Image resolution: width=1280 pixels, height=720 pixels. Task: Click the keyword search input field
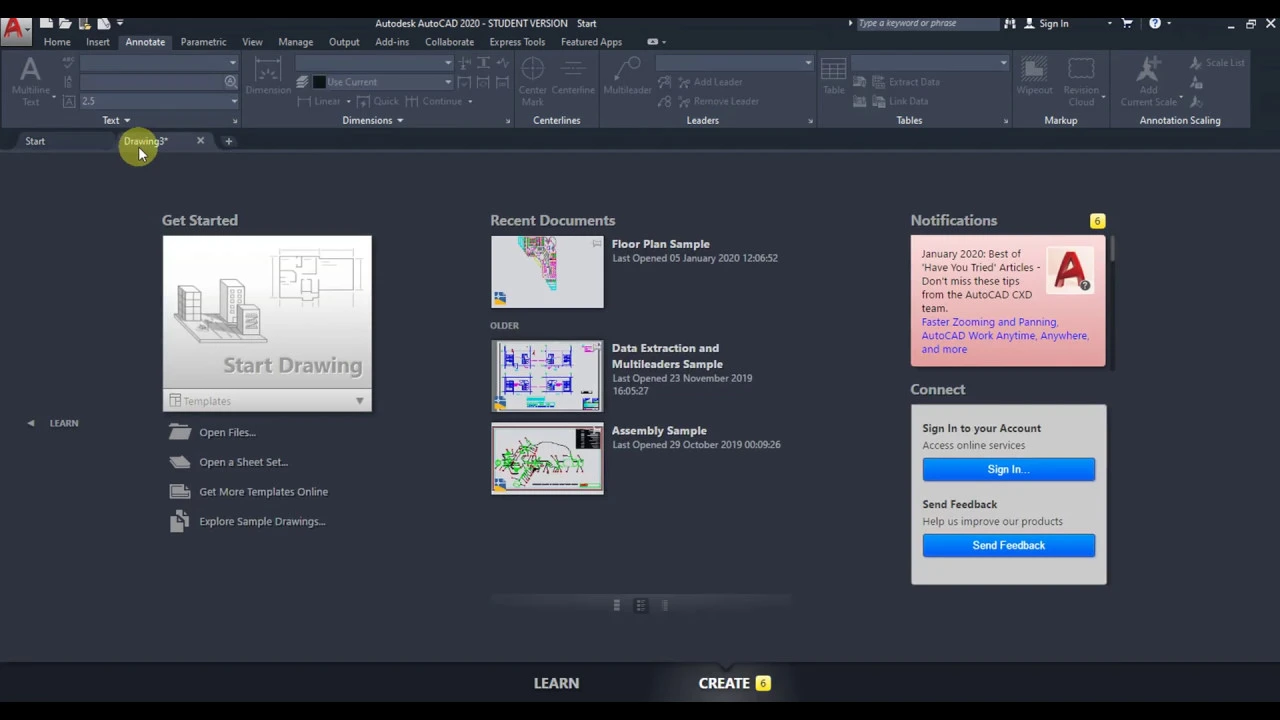pyautogui.click(x=926, y=23)
